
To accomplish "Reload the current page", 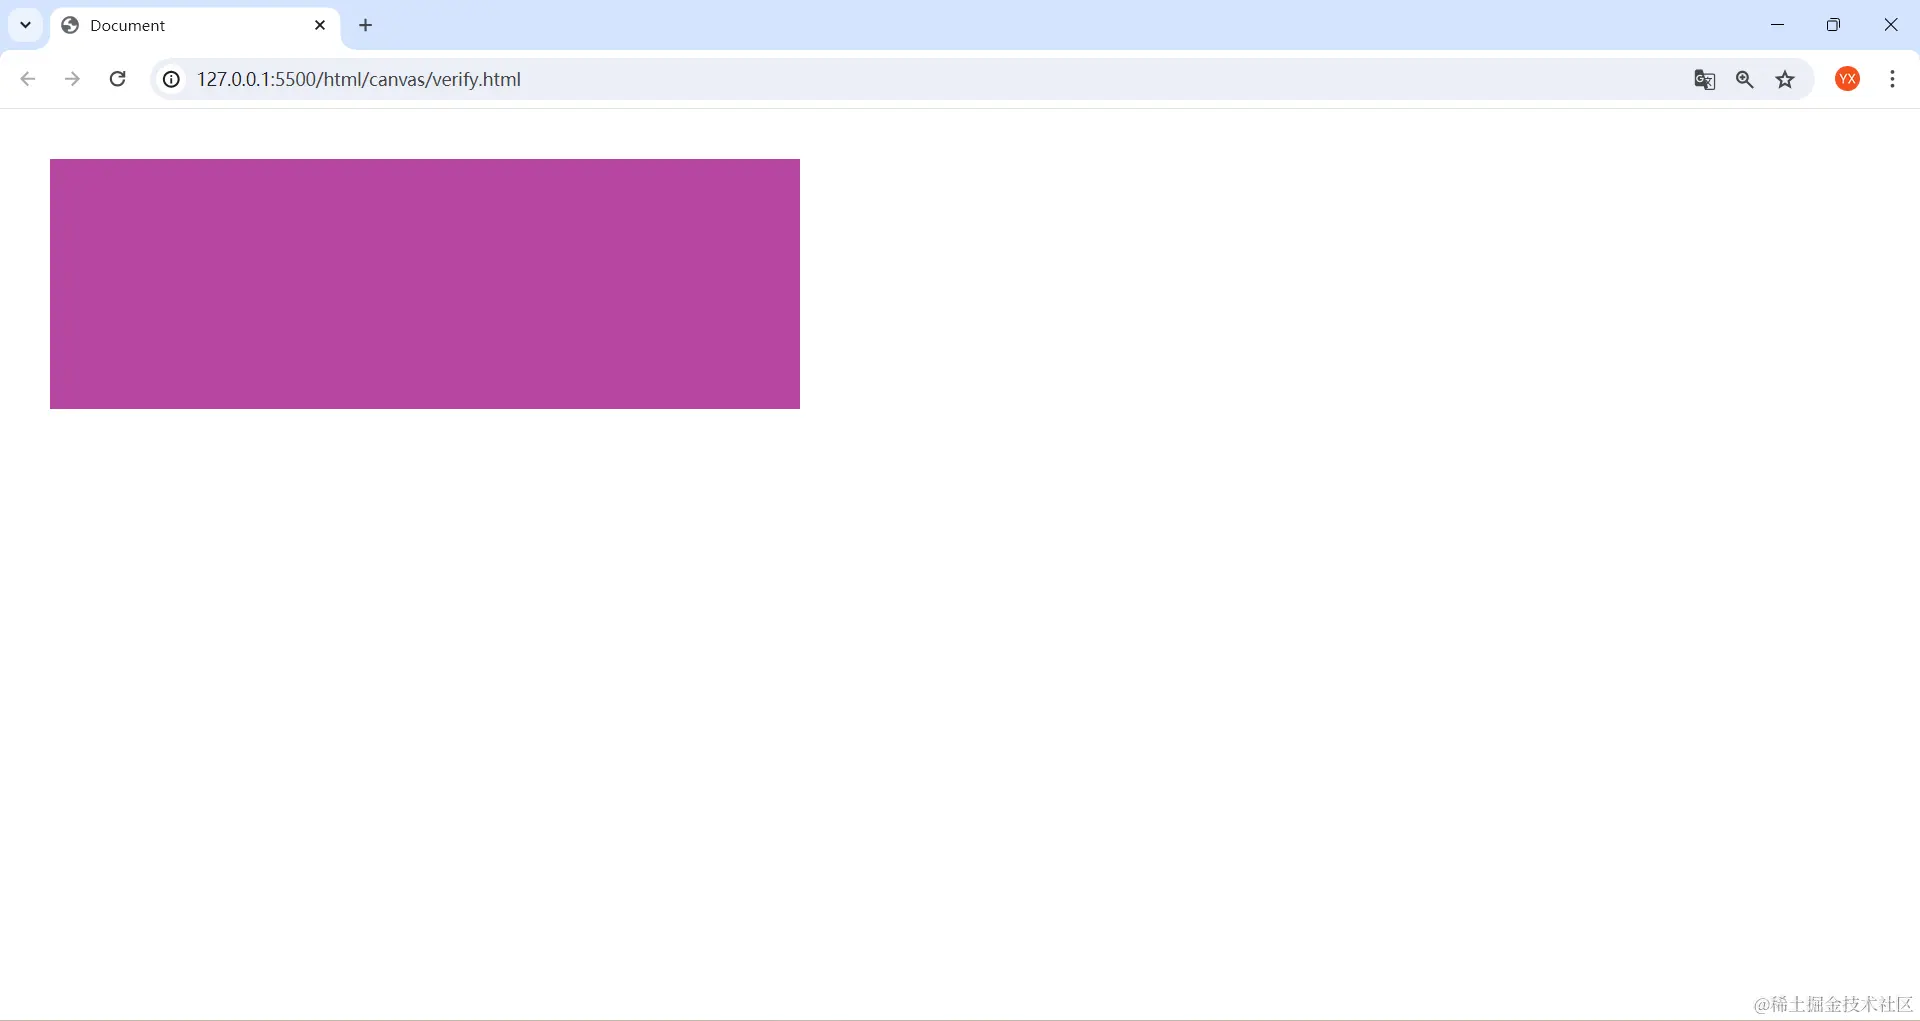I will click(117, 79).
